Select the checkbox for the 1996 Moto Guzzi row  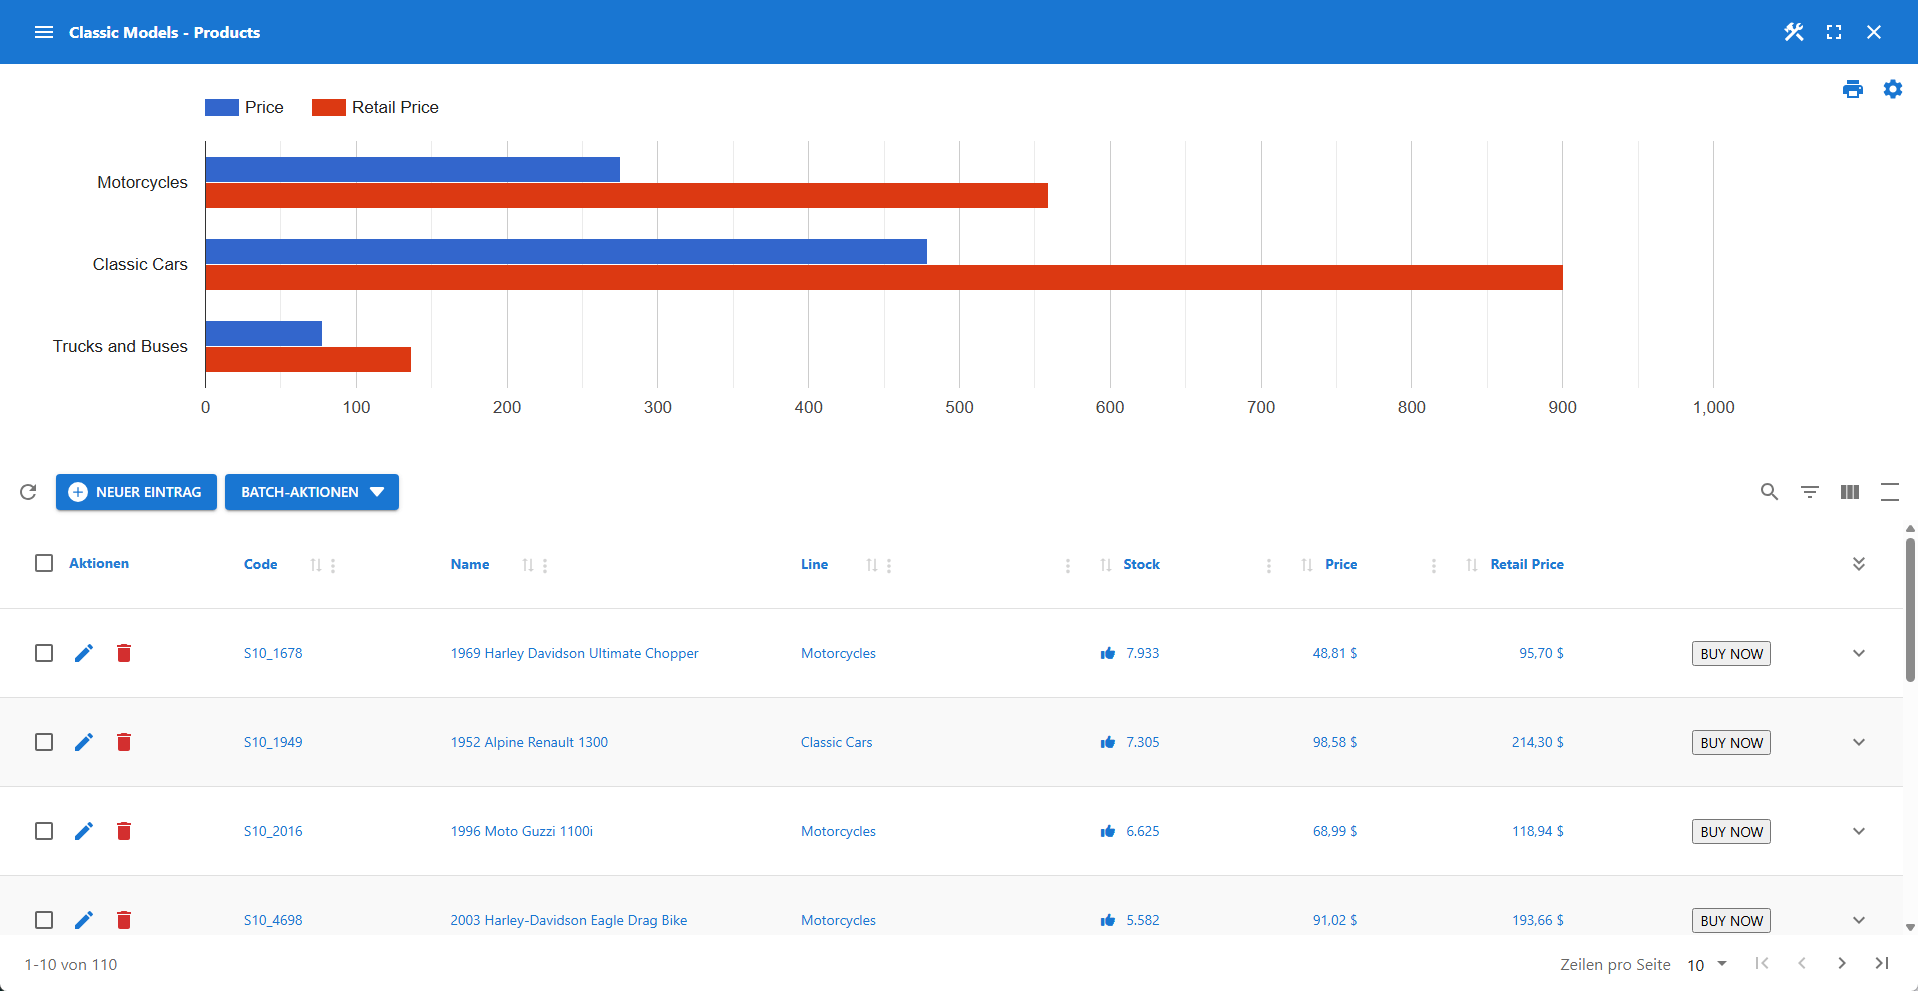tap(44, 831)
